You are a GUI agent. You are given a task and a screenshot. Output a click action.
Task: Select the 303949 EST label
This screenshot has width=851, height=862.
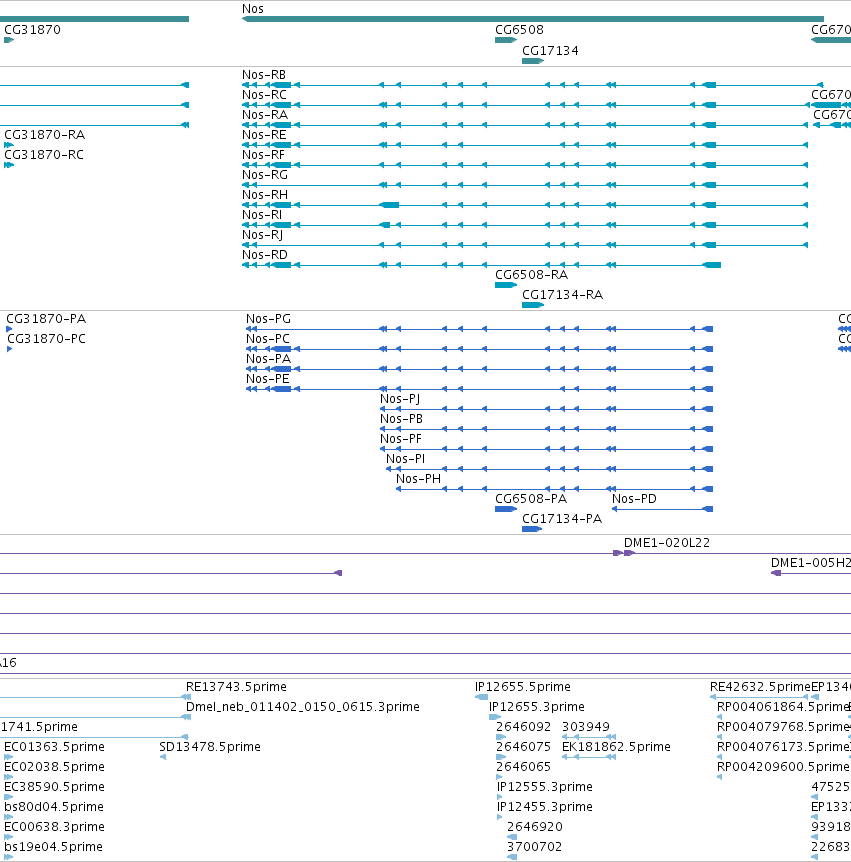(x=585, y=727)
